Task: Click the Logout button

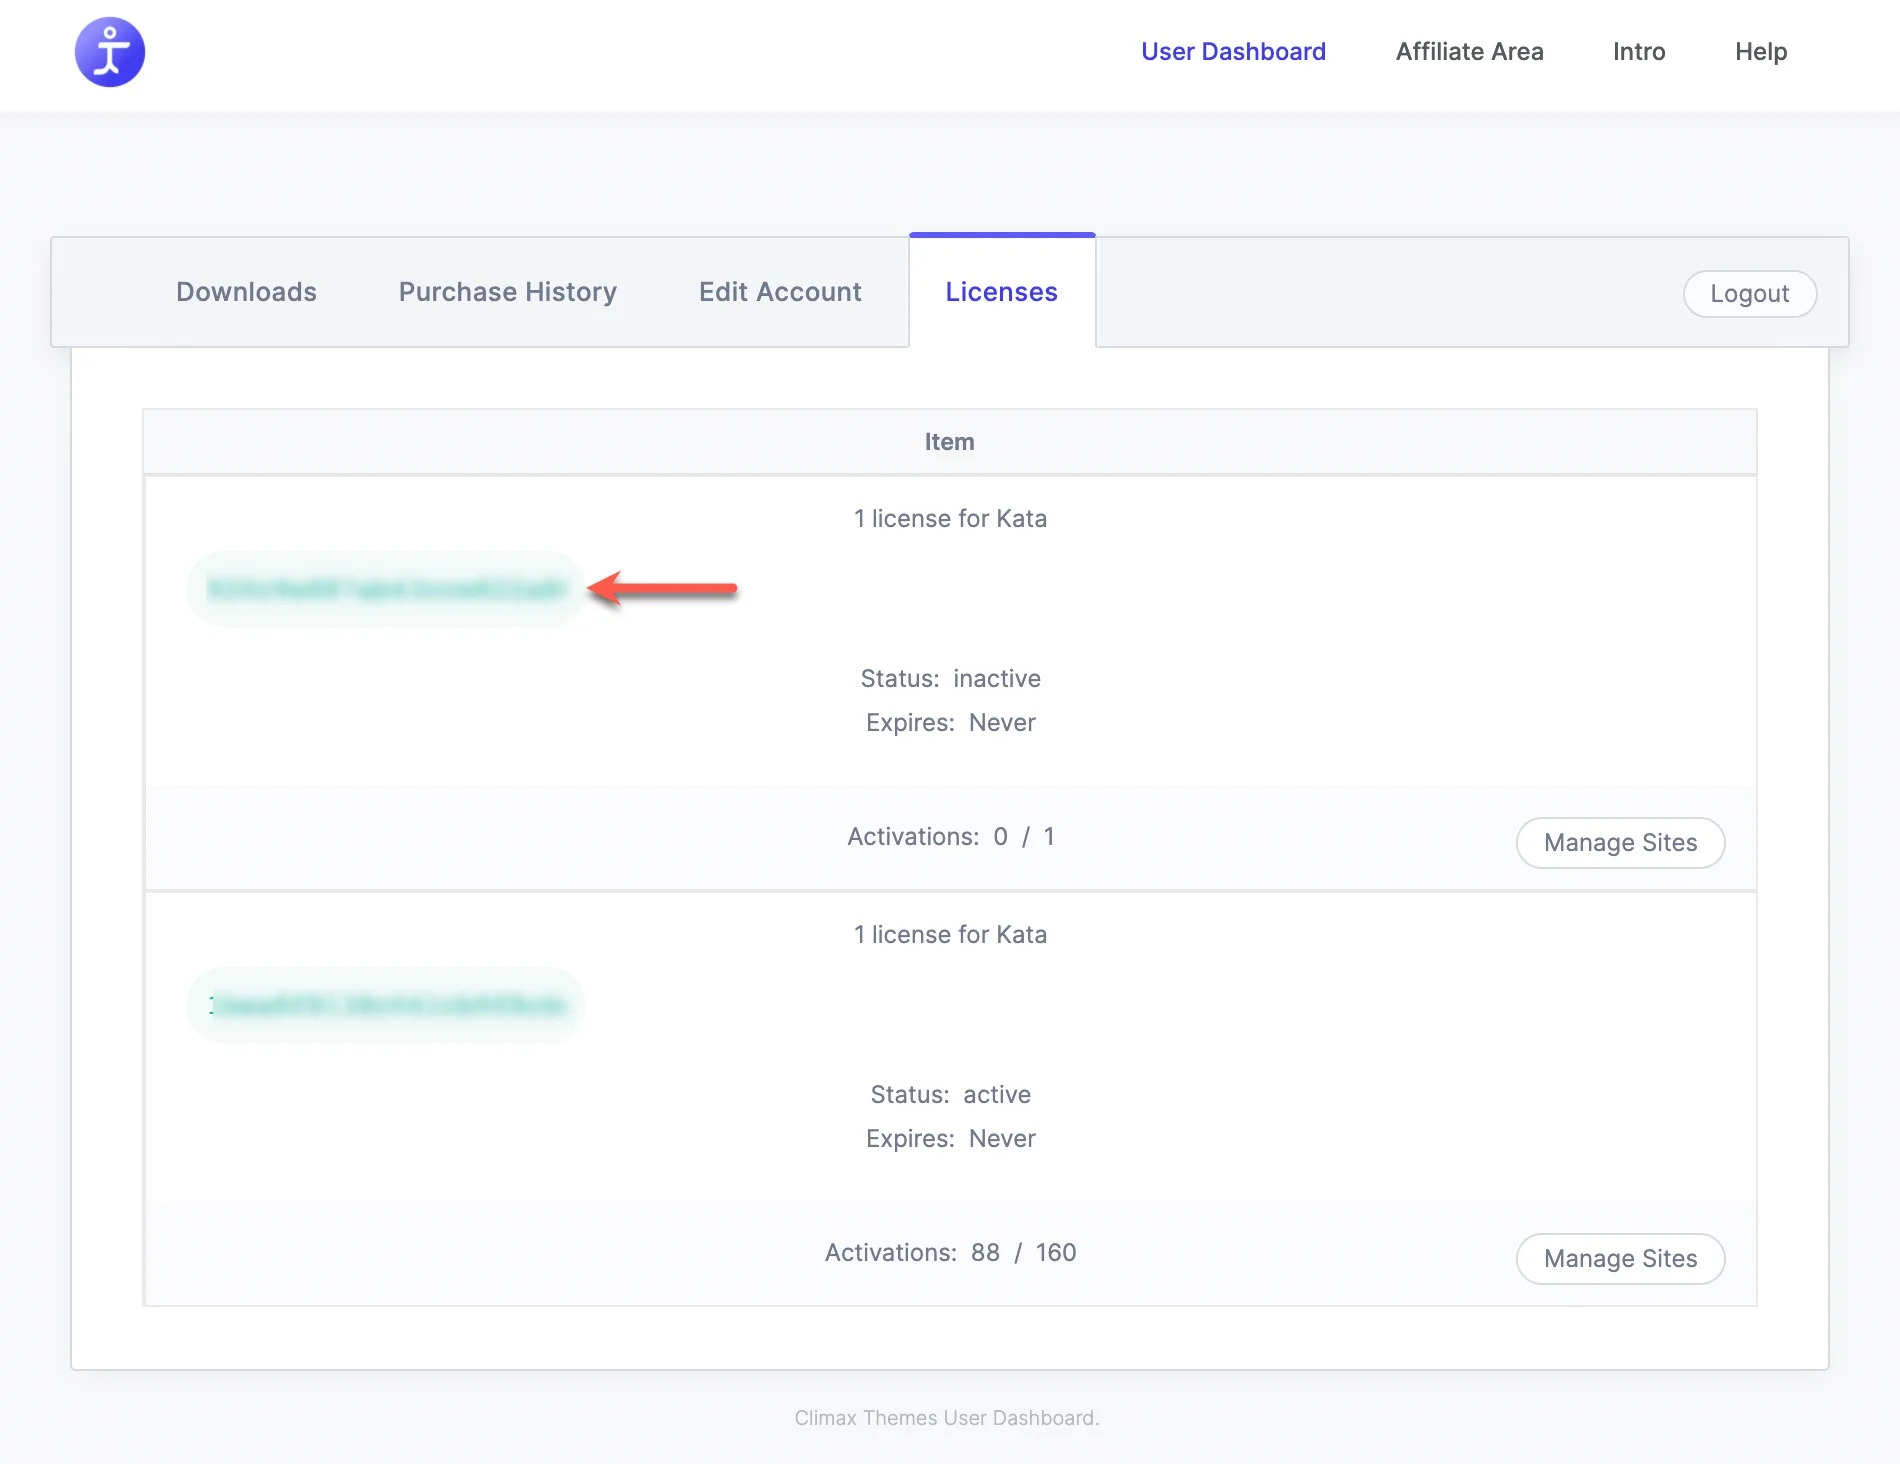Action: click(x=1750, y=294)
